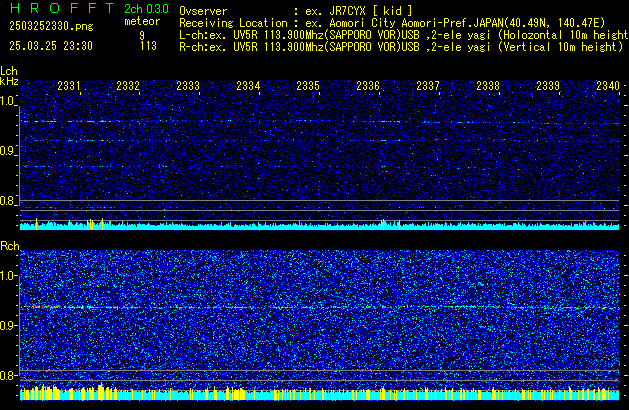Click the 2331 time marker
This screenshot has height=410, width=629.
click(x=69, y=86)
